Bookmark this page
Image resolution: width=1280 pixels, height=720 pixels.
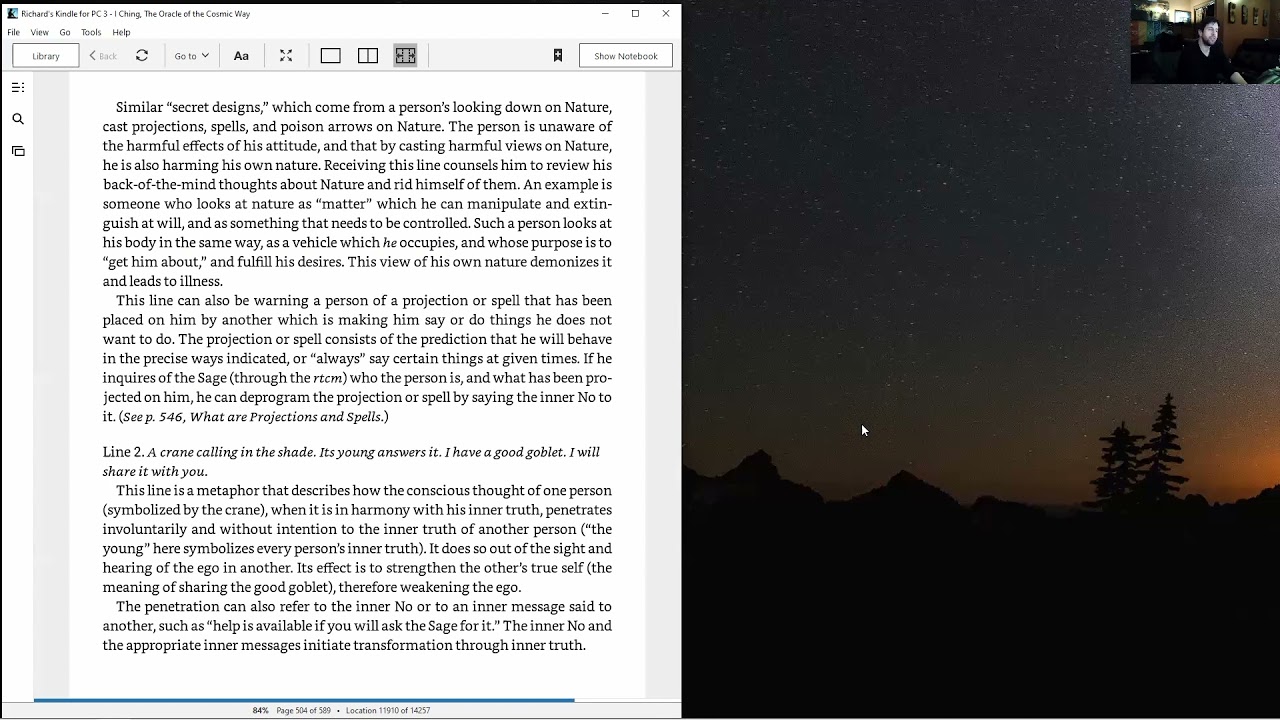(558, 56)
